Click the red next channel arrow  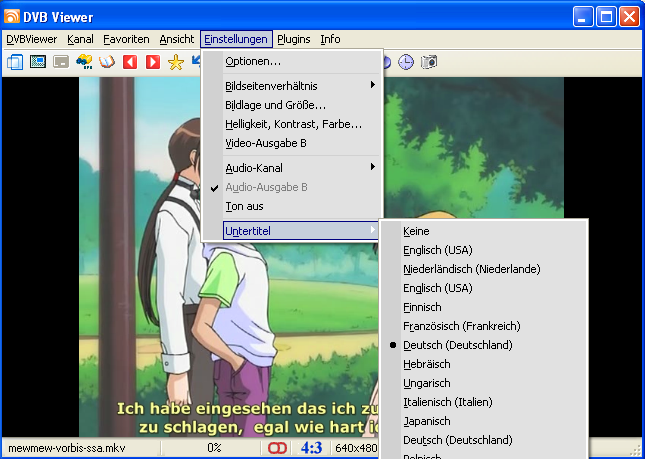click(153, 62)
